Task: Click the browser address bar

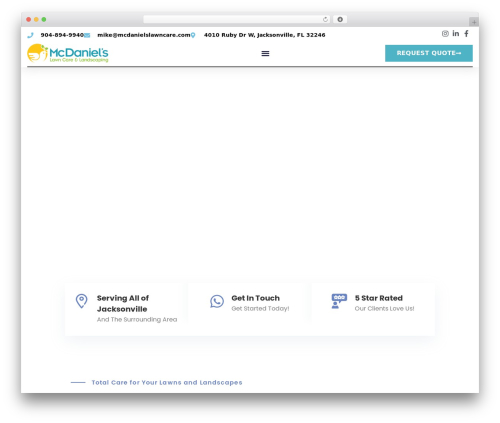Action: coord(237,19)
